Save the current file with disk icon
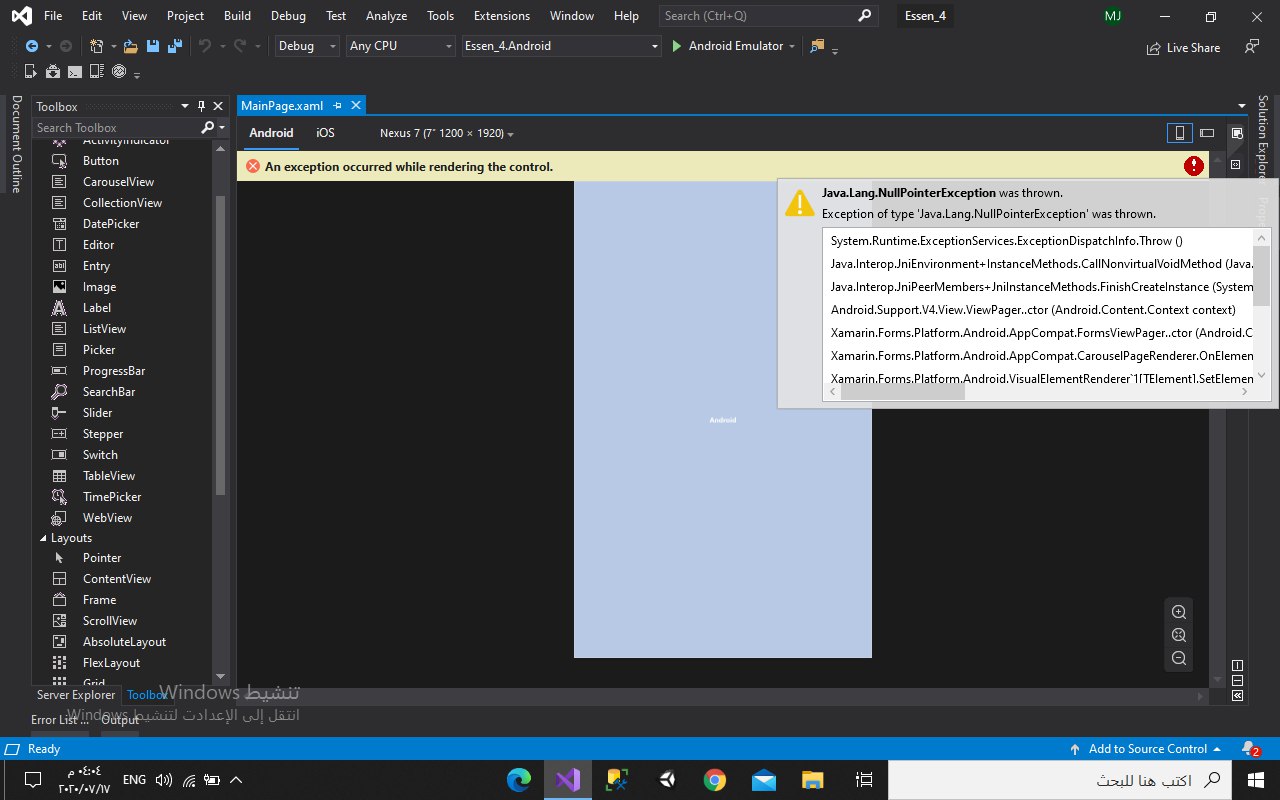Image resolution: width=1280 pixels, height=800 pixels. 153,46
